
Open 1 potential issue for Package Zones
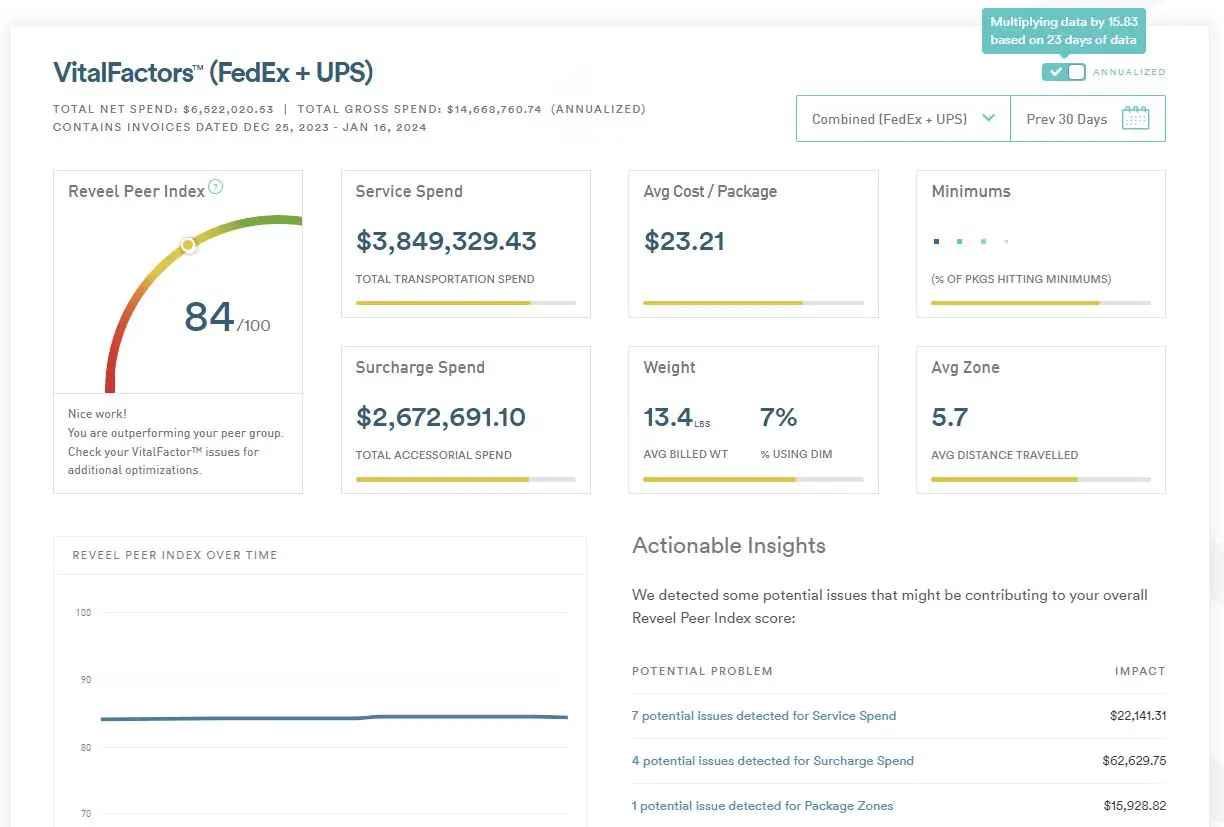[763, 806]
